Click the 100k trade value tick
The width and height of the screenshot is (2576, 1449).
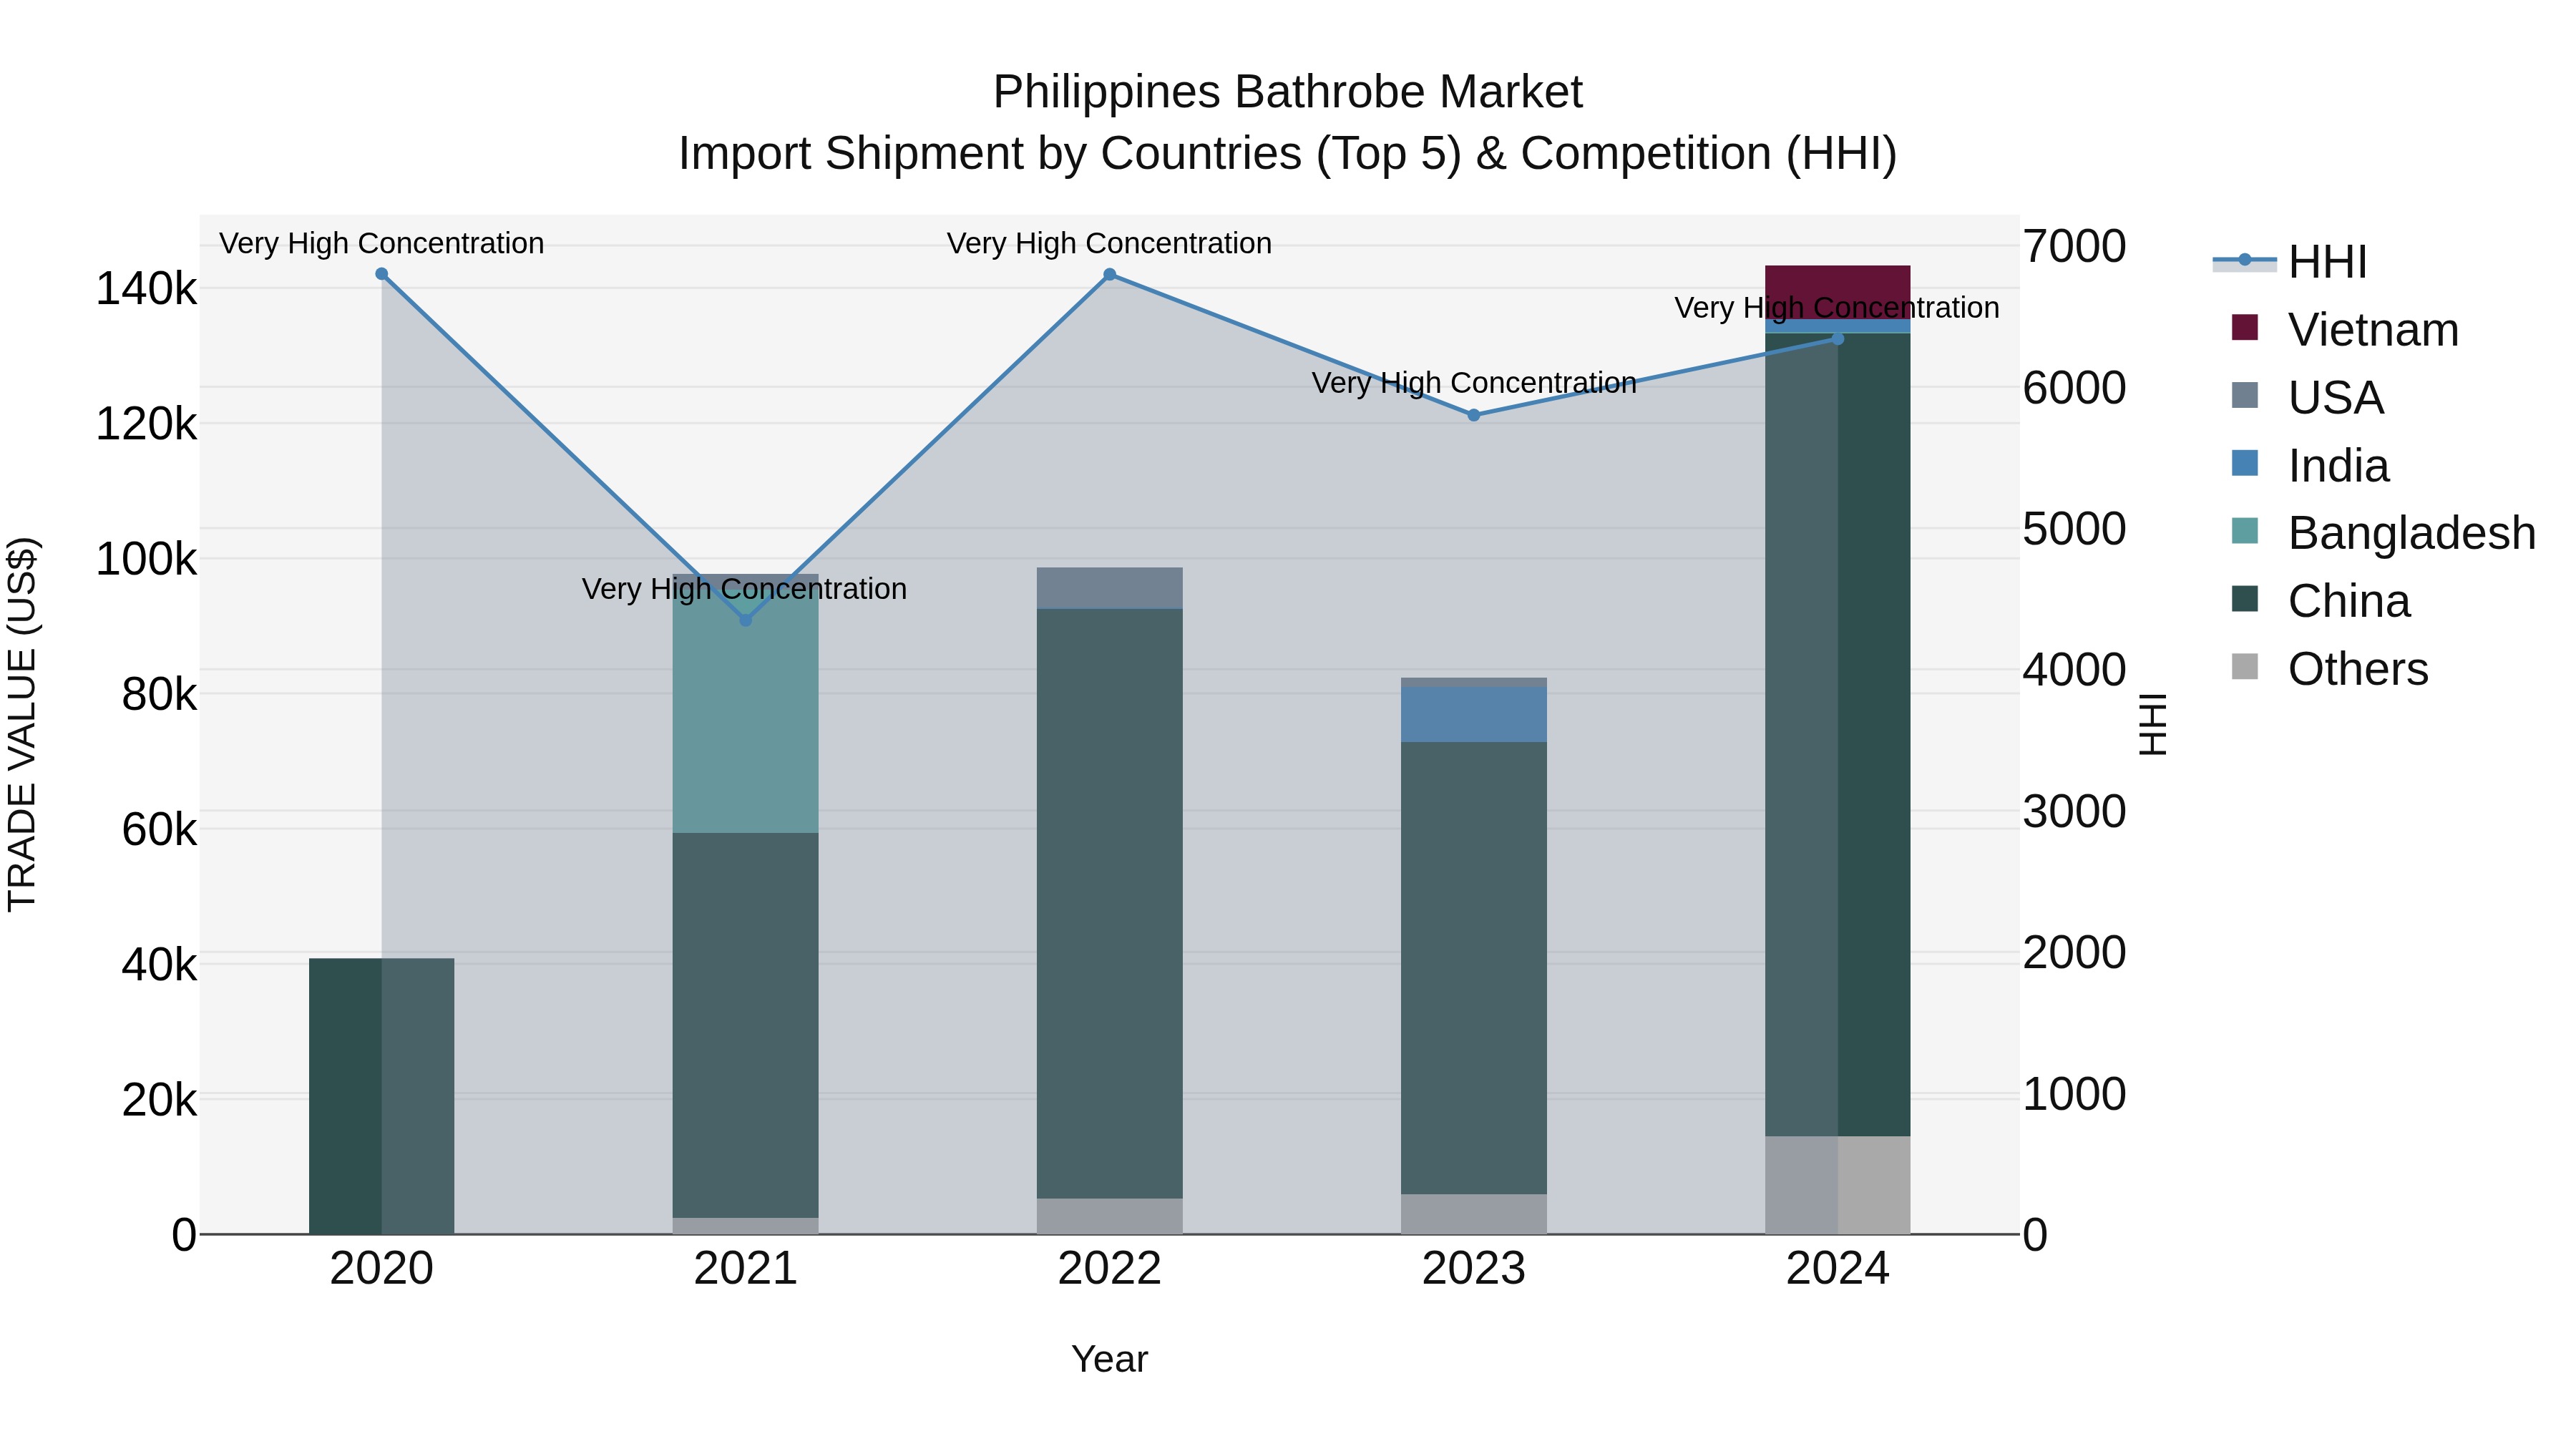pyautogui.click(x=146, y=559)
